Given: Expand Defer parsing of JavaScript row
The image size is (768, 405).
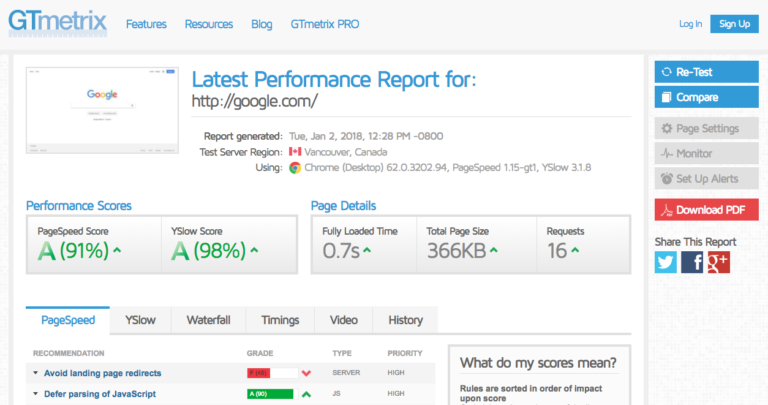Looking at the screenshot, I should pos(99,394).
